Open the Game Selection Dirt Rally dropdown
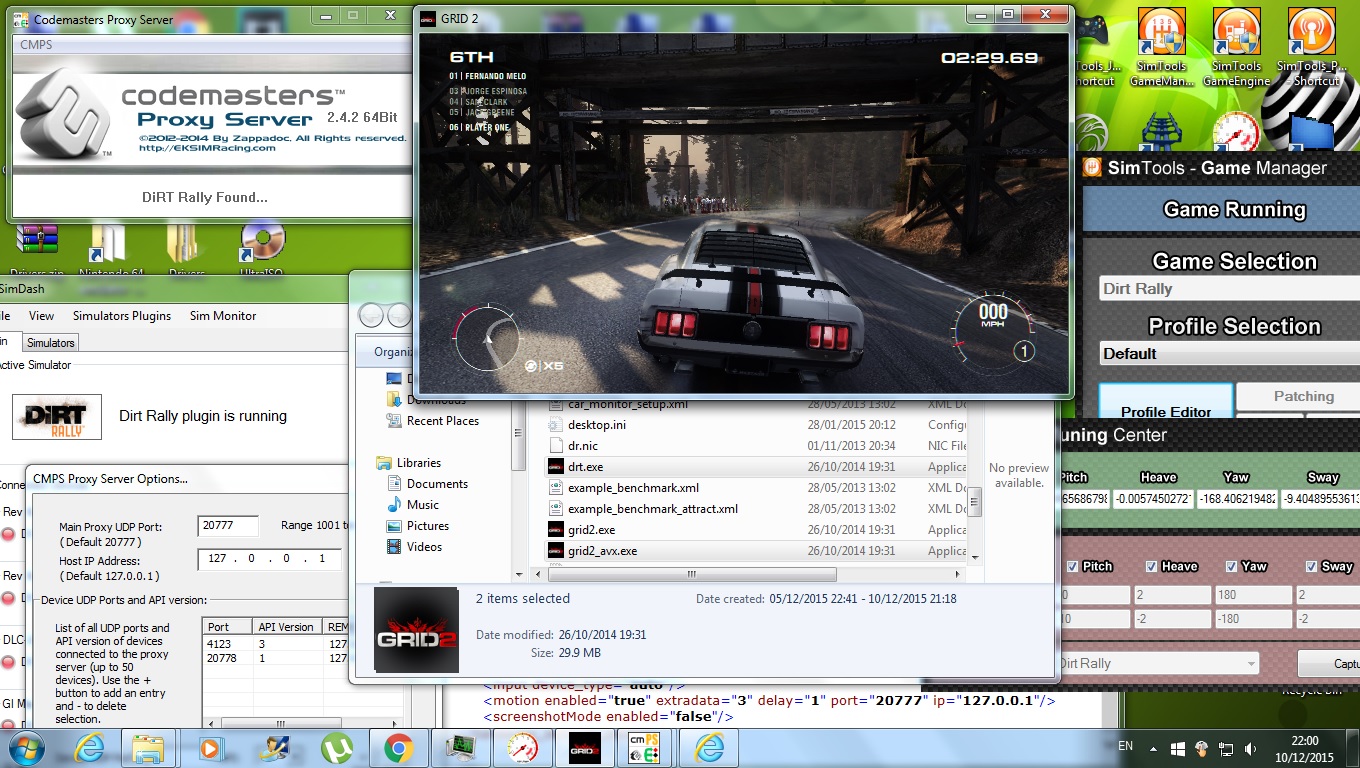The height and width of the screenshot is (768, 1360). point(1229,289)
